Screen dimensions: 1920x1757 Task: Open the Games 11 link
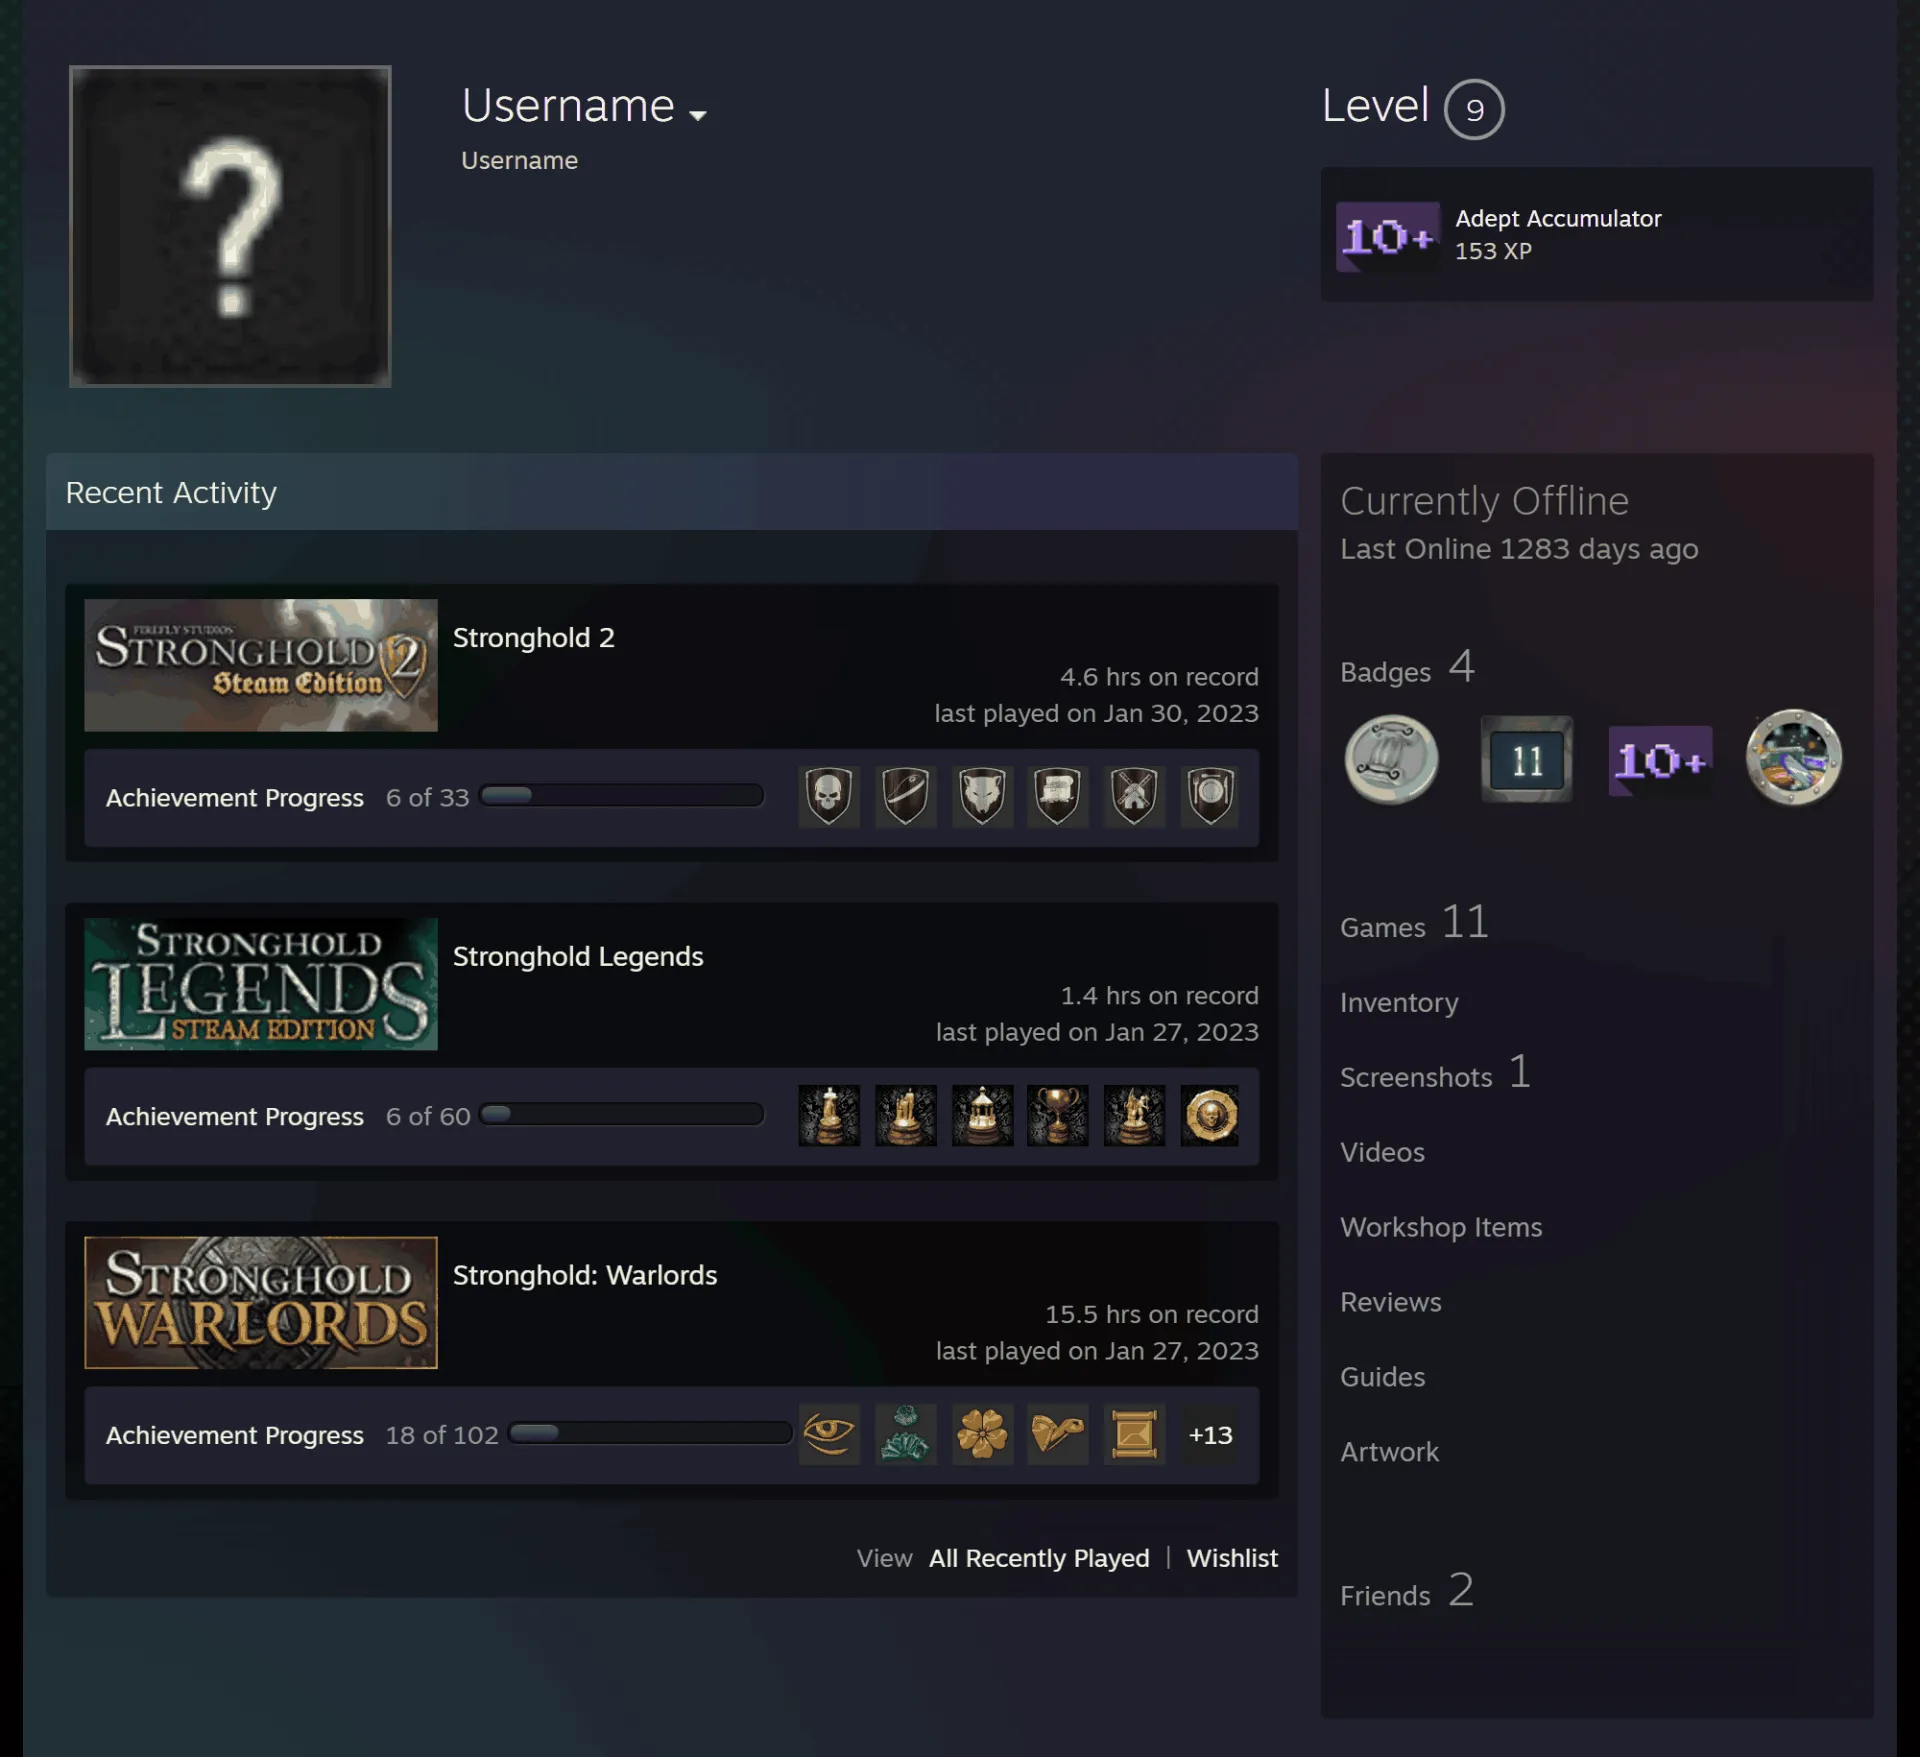[1414, 923]
